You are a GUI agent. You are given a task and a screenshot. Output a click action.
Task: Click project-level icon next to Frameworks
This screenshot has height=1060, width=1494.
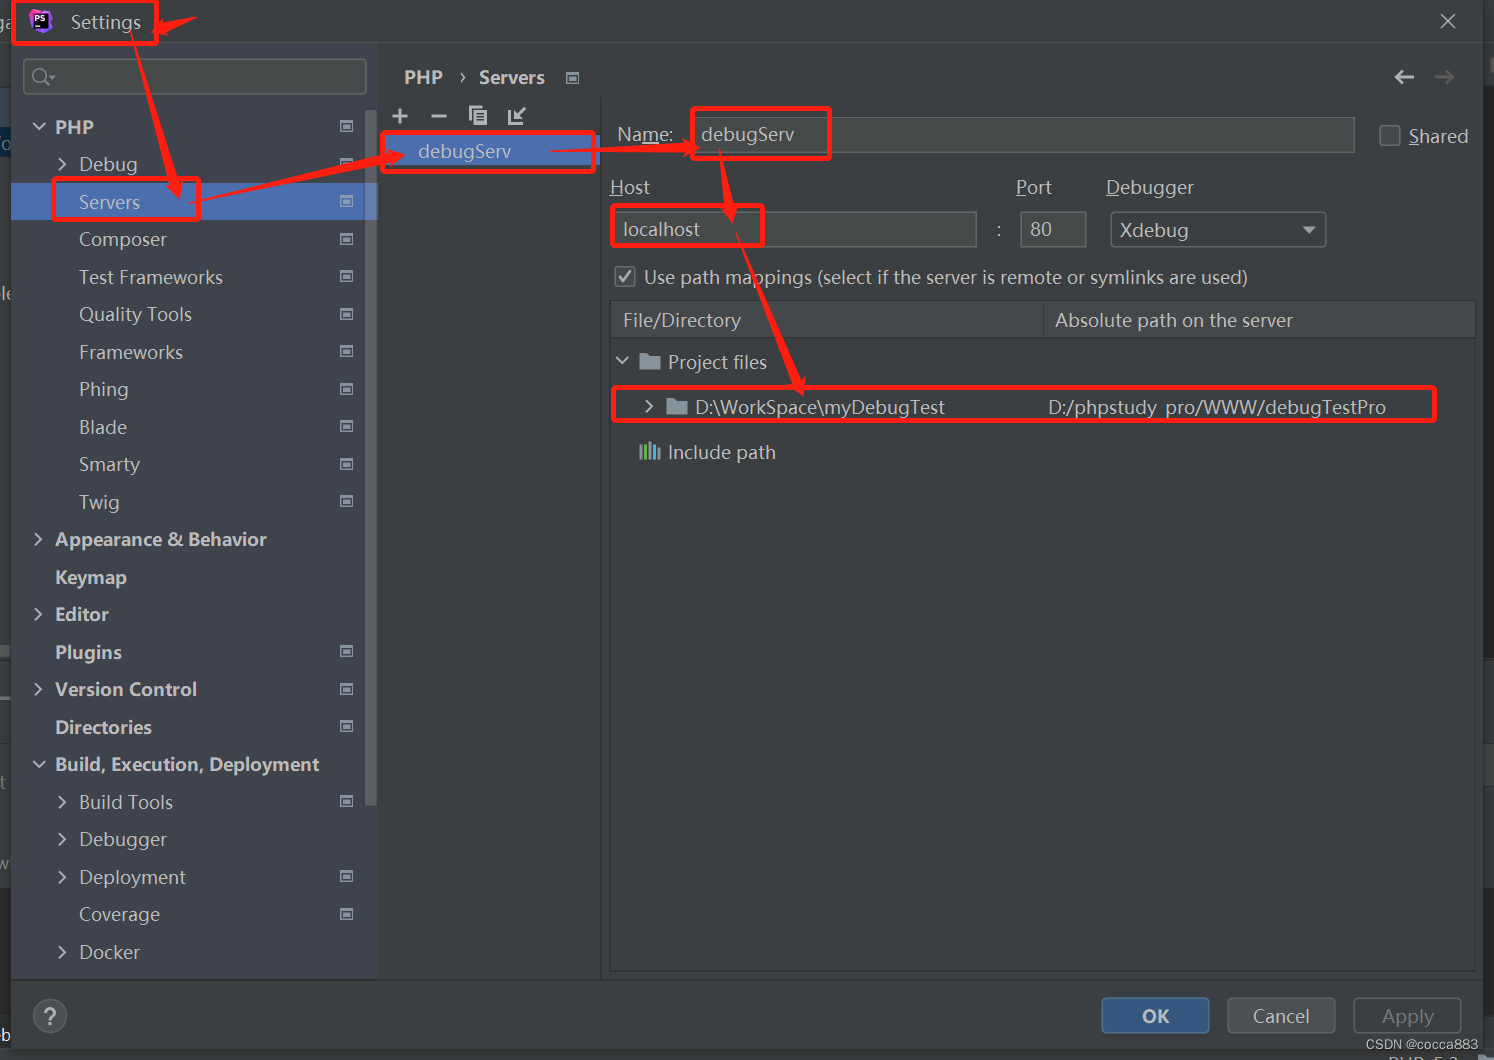346,351
